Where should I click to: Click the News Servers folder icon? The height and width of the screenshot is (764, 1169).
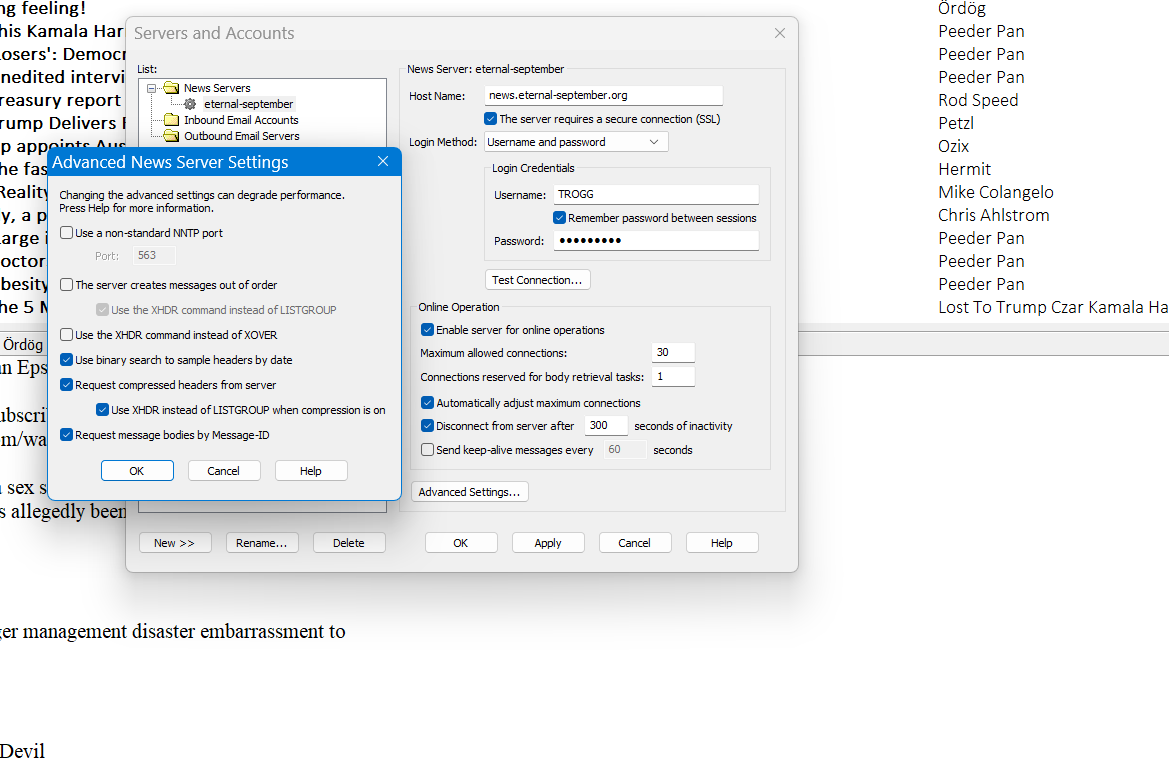tap(171, 88)
